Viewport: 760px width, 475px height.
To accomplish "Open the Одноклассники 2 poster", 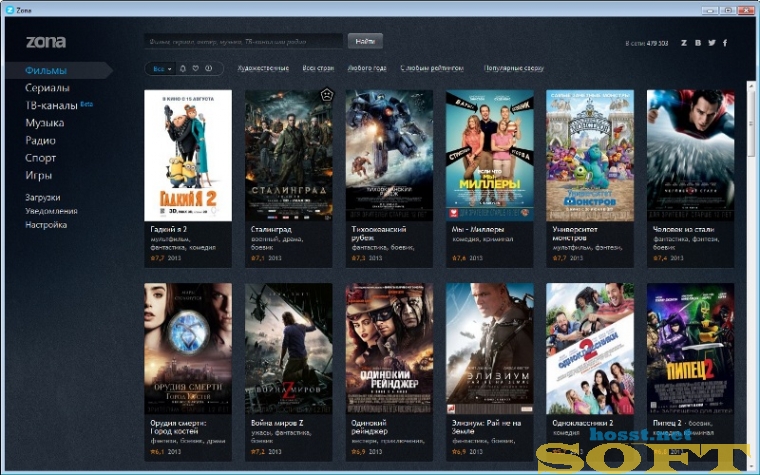I will 590,348.
